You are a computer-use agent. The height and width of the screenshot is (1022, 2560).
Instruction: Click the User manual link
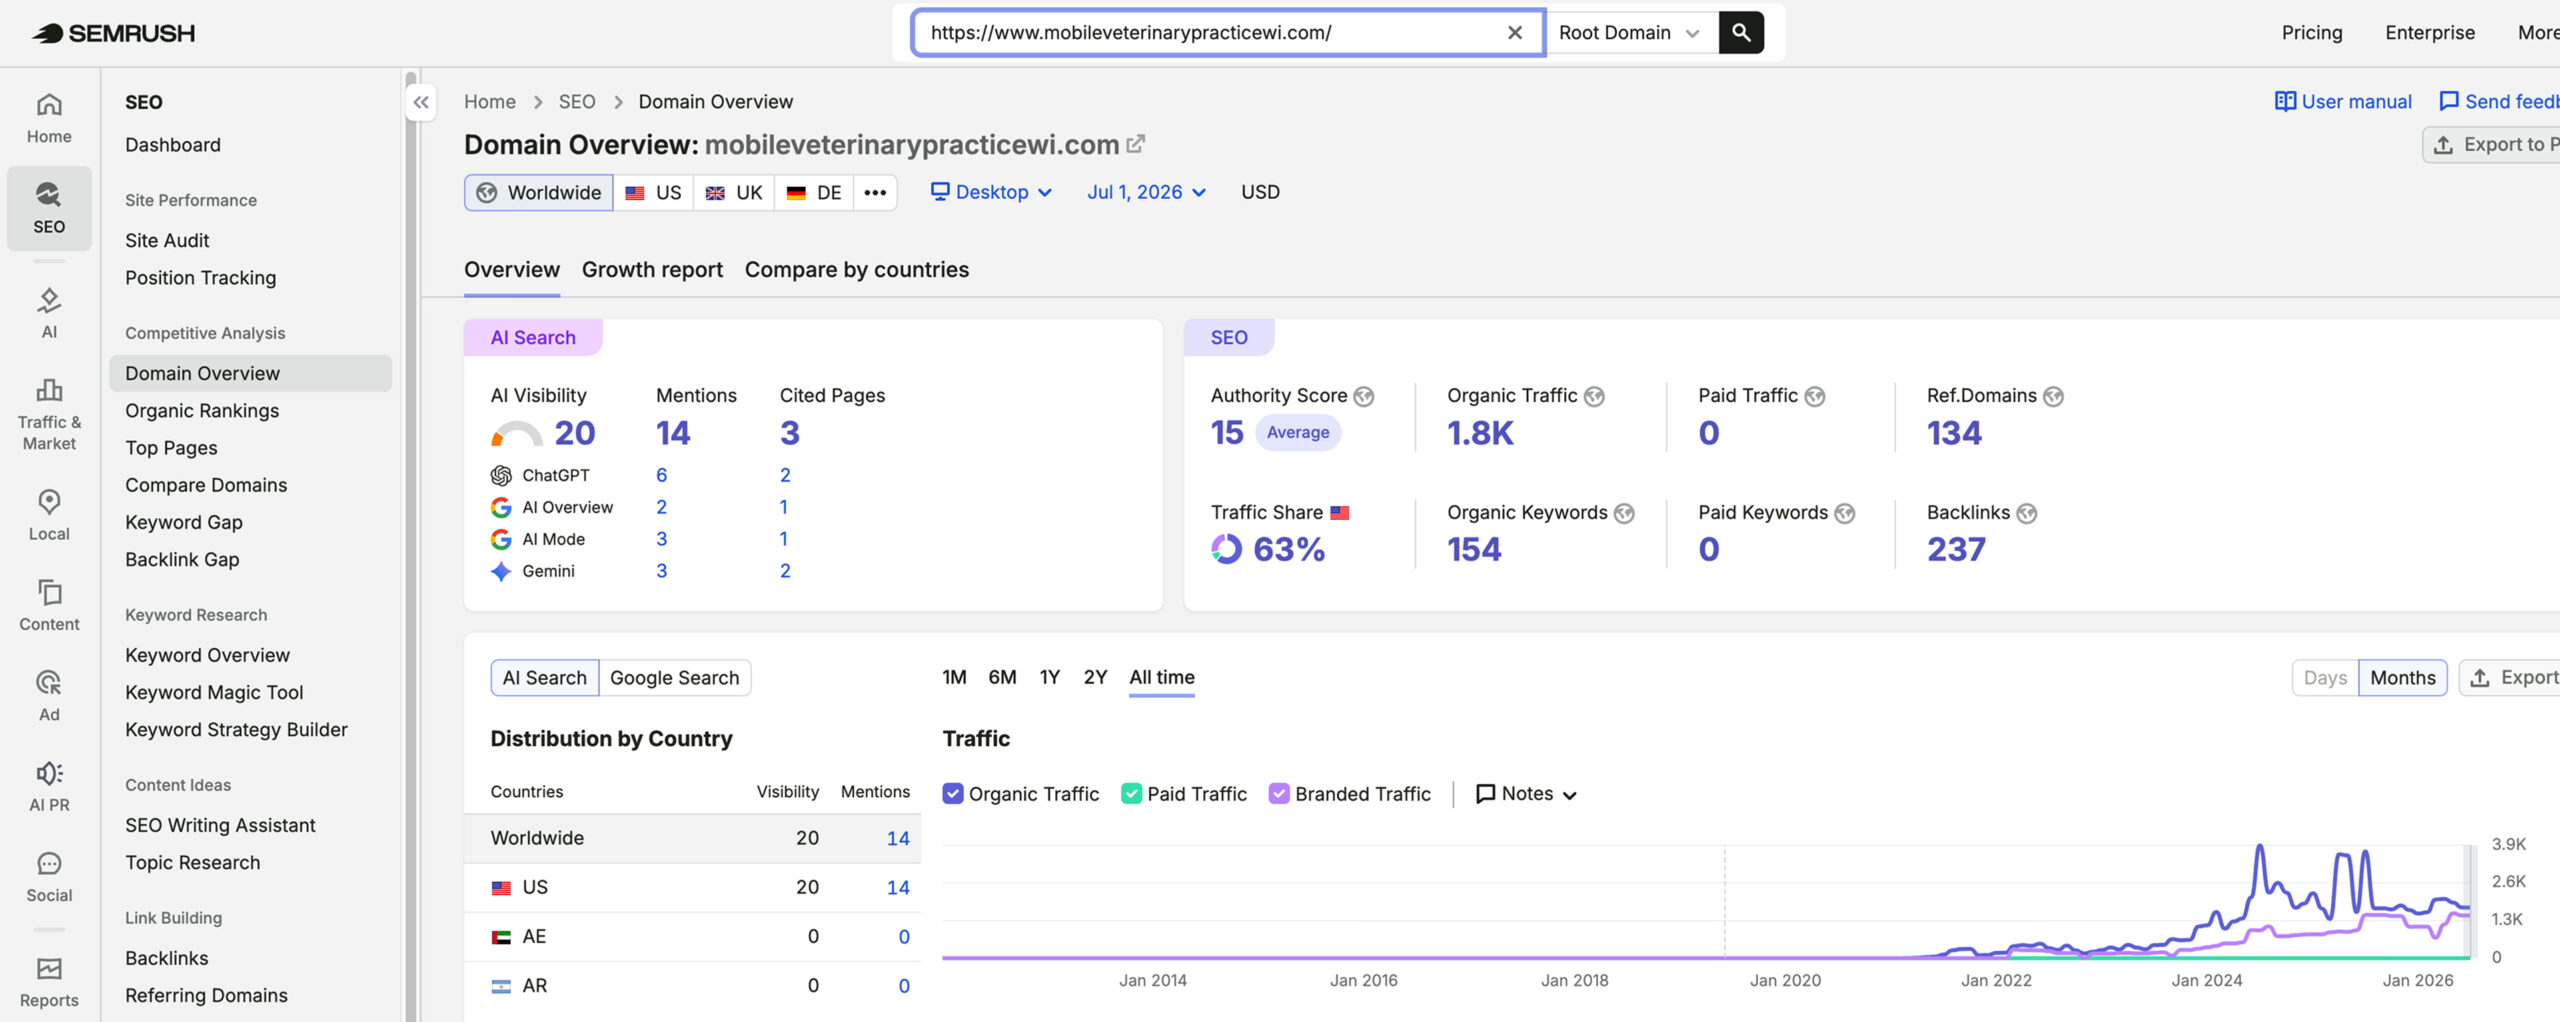click(2343, 102)
